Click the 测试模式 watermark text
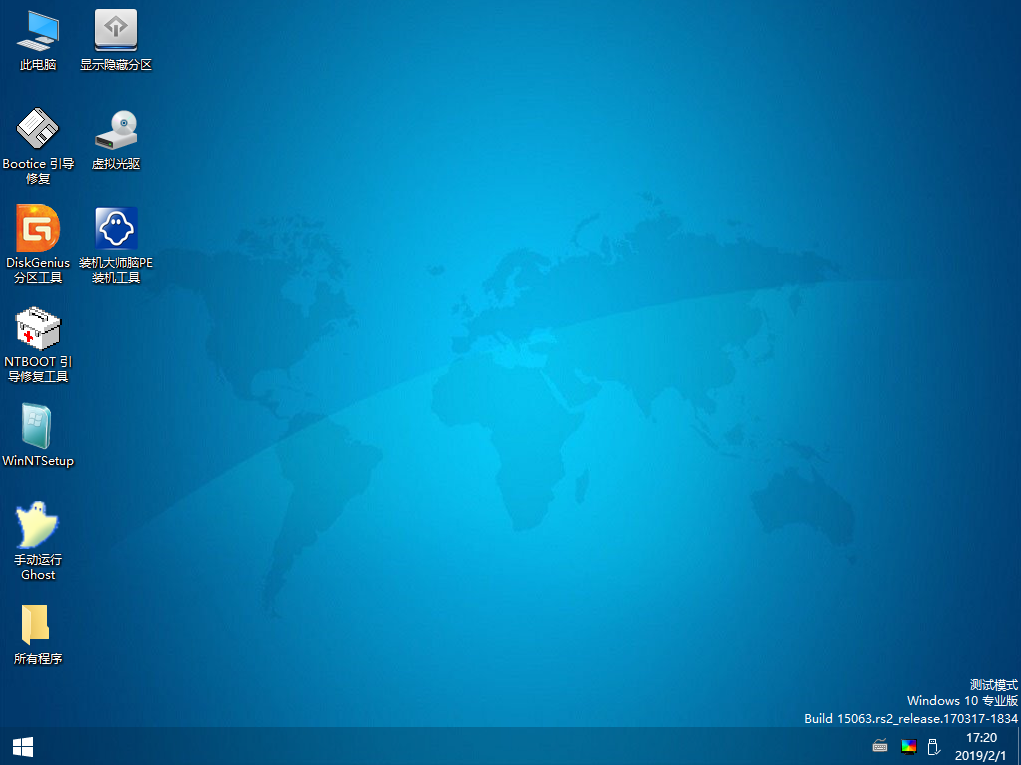The image size is (1021, 765). click(993, 684)
